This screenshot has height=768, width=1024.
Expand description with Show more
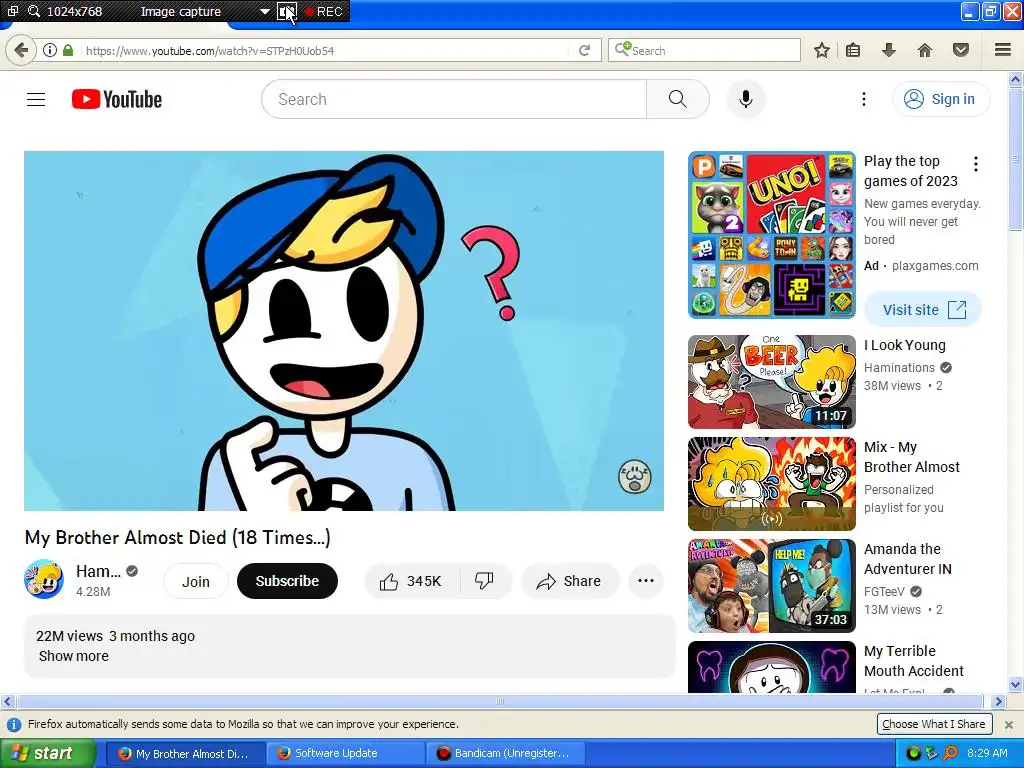(74, 656)
